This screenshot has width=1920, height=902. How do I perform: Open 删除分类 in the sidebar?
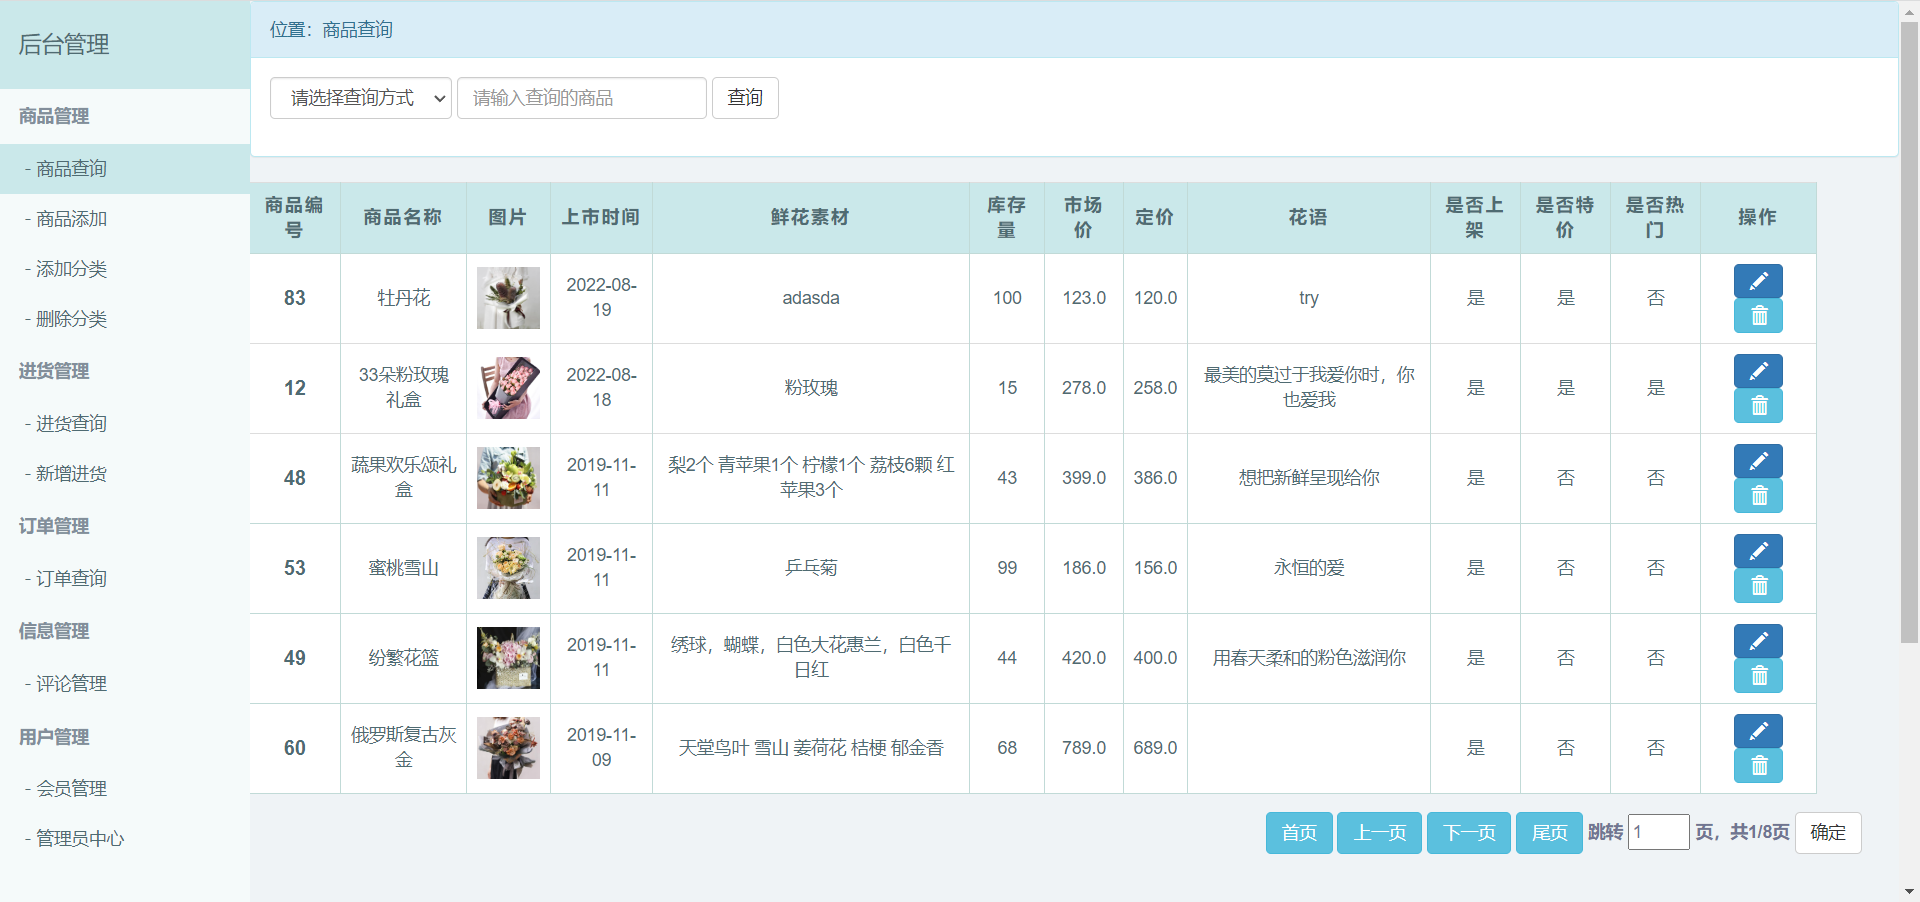pyautogui.click(x=125, y=319)
